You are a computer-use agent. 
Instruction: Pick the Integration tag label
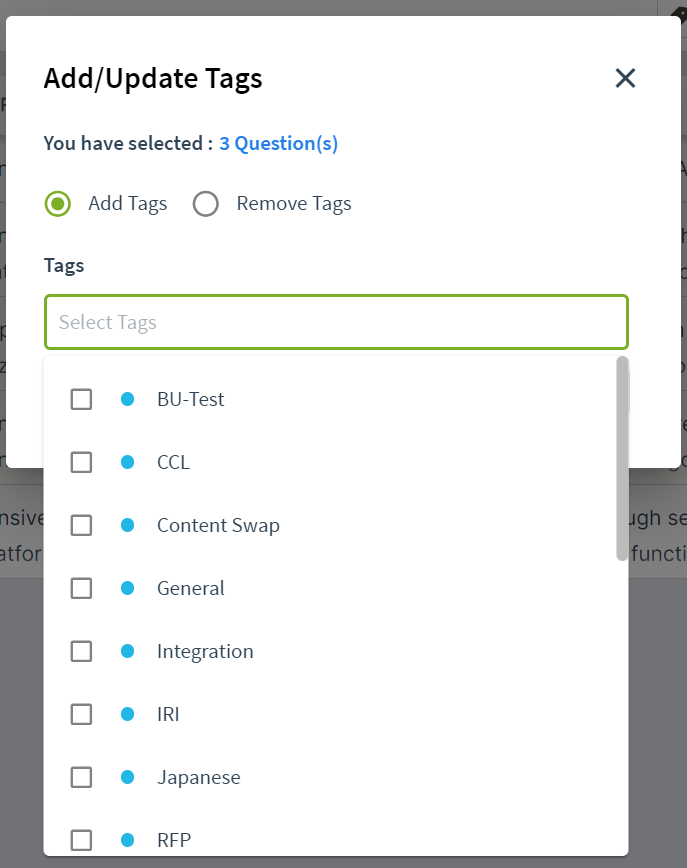pyautogui.click(x=205, y=652)
